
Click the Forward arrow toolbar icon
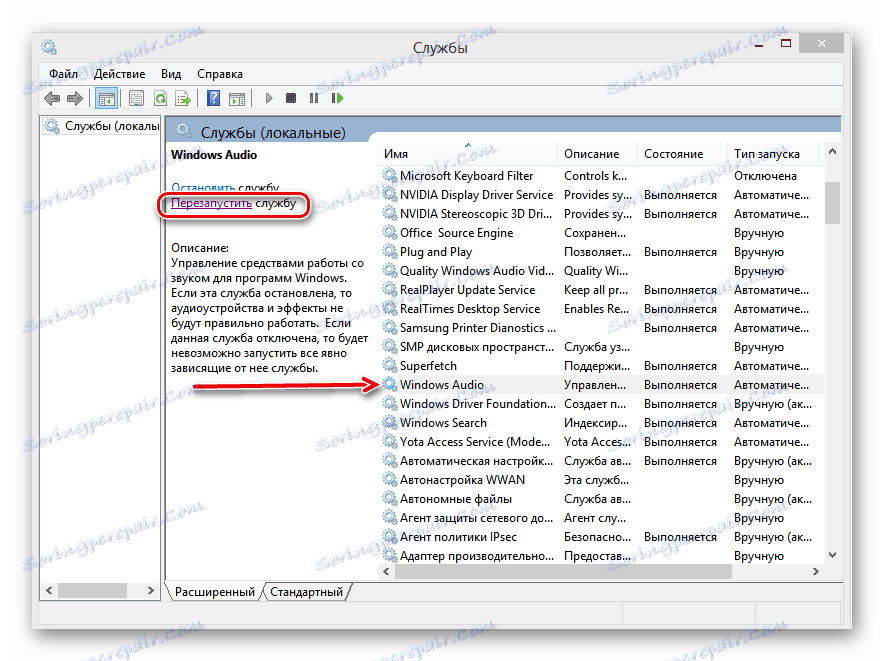pos(74,99)
